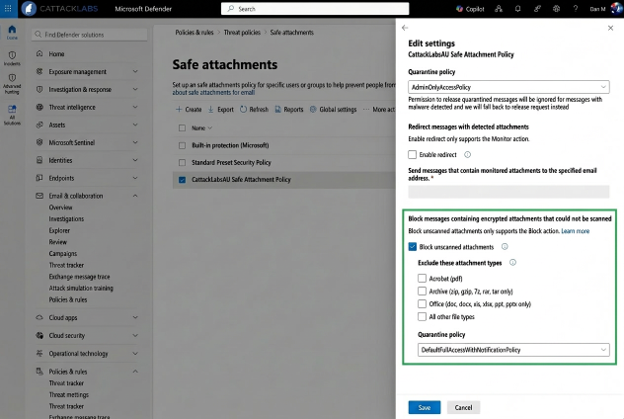This screenshot has height=419, width=624.
Task: Click the Home icon in the left rail
Action: tap(12, 32)
